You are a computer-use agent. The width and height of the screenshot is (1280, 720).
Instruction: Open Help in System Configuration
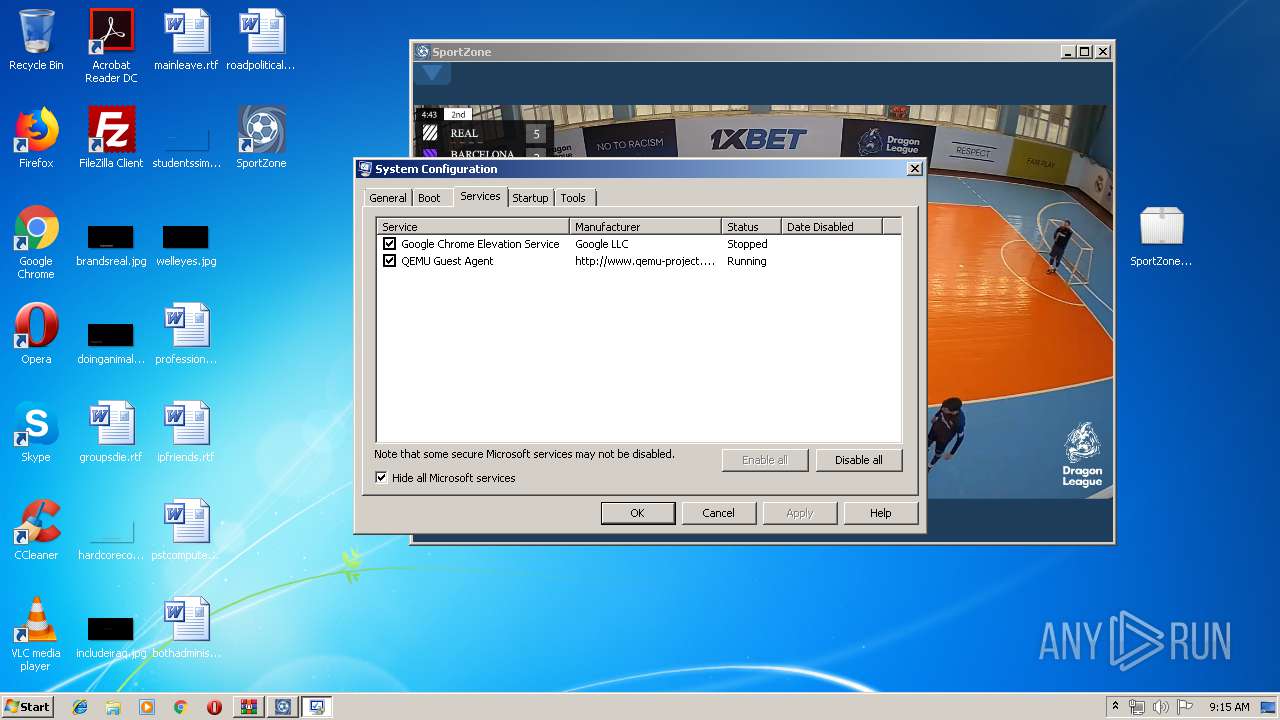click(x=880, y=513)
